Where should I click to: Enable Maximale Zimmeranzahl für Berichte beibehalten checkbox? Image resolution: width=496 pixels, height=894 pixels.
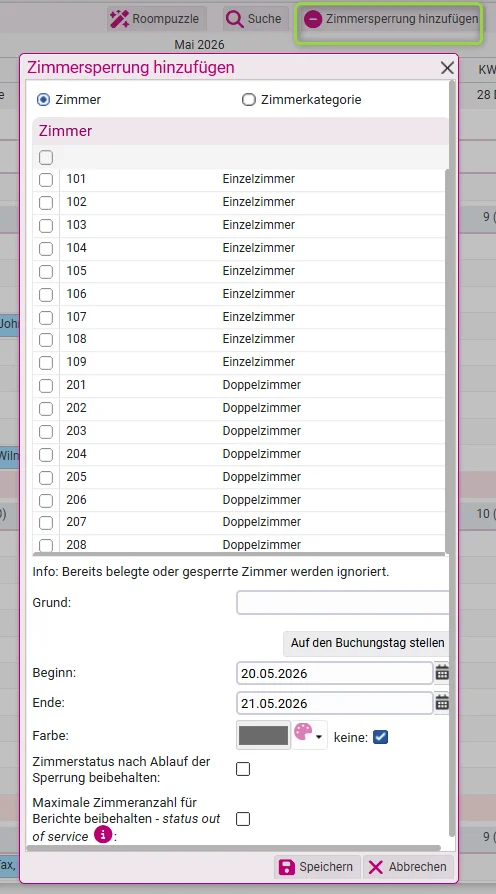coord(243,819)
